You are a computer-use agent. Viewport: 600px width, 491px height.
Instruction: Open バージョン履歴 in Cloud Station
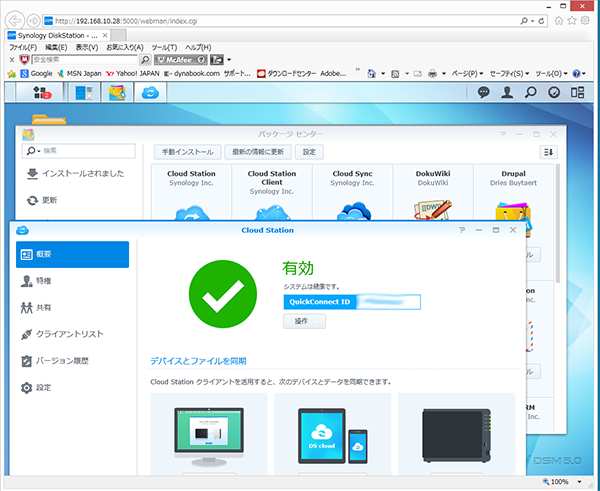point(72,361)
